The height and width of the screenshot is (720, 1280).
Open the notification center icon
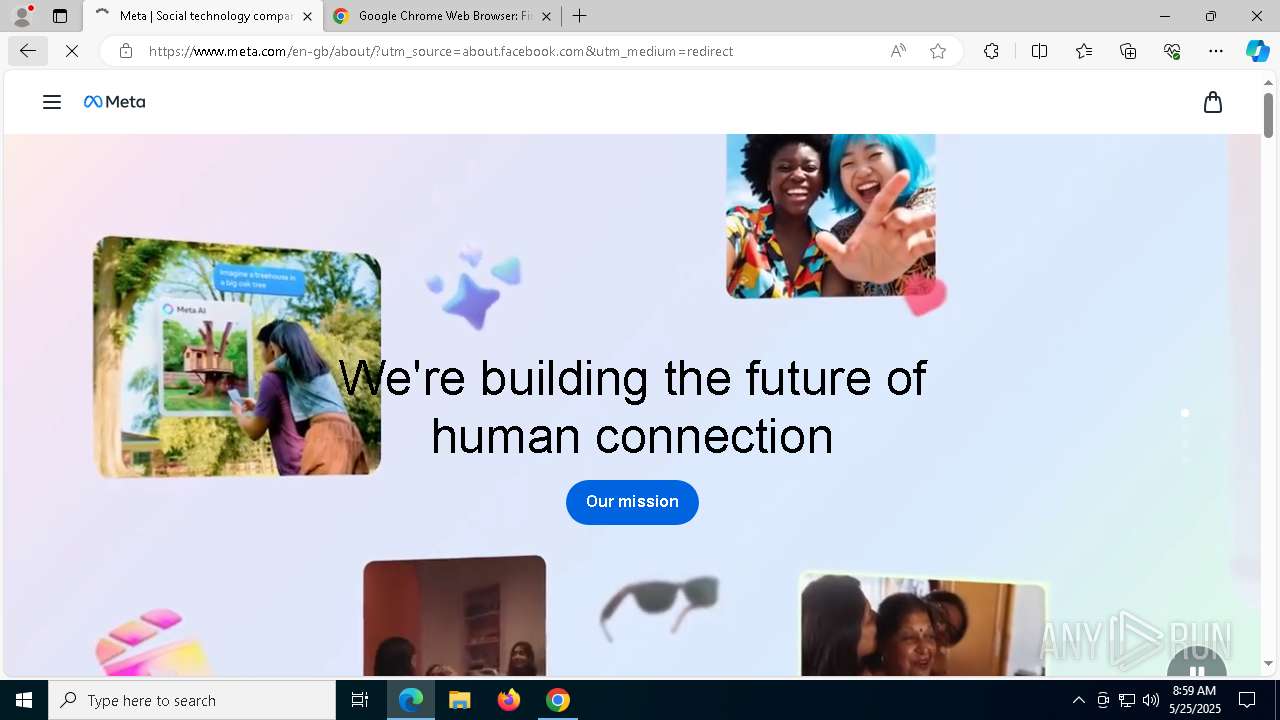(x=1247, y=700)
